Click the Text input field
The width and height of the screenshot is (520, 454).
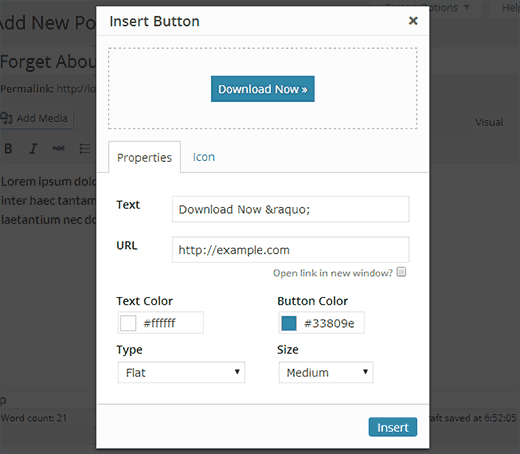pyautogui.click(x=290, y=209)
